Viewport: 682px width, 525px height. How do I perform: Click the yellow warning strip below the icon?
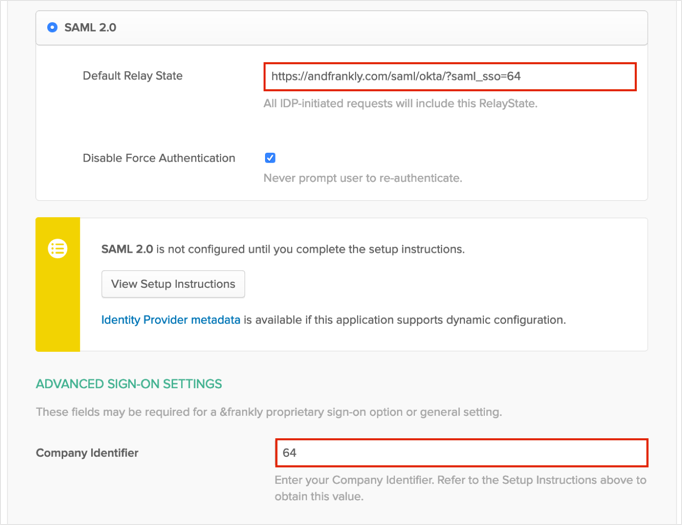[x=58, y=310]
